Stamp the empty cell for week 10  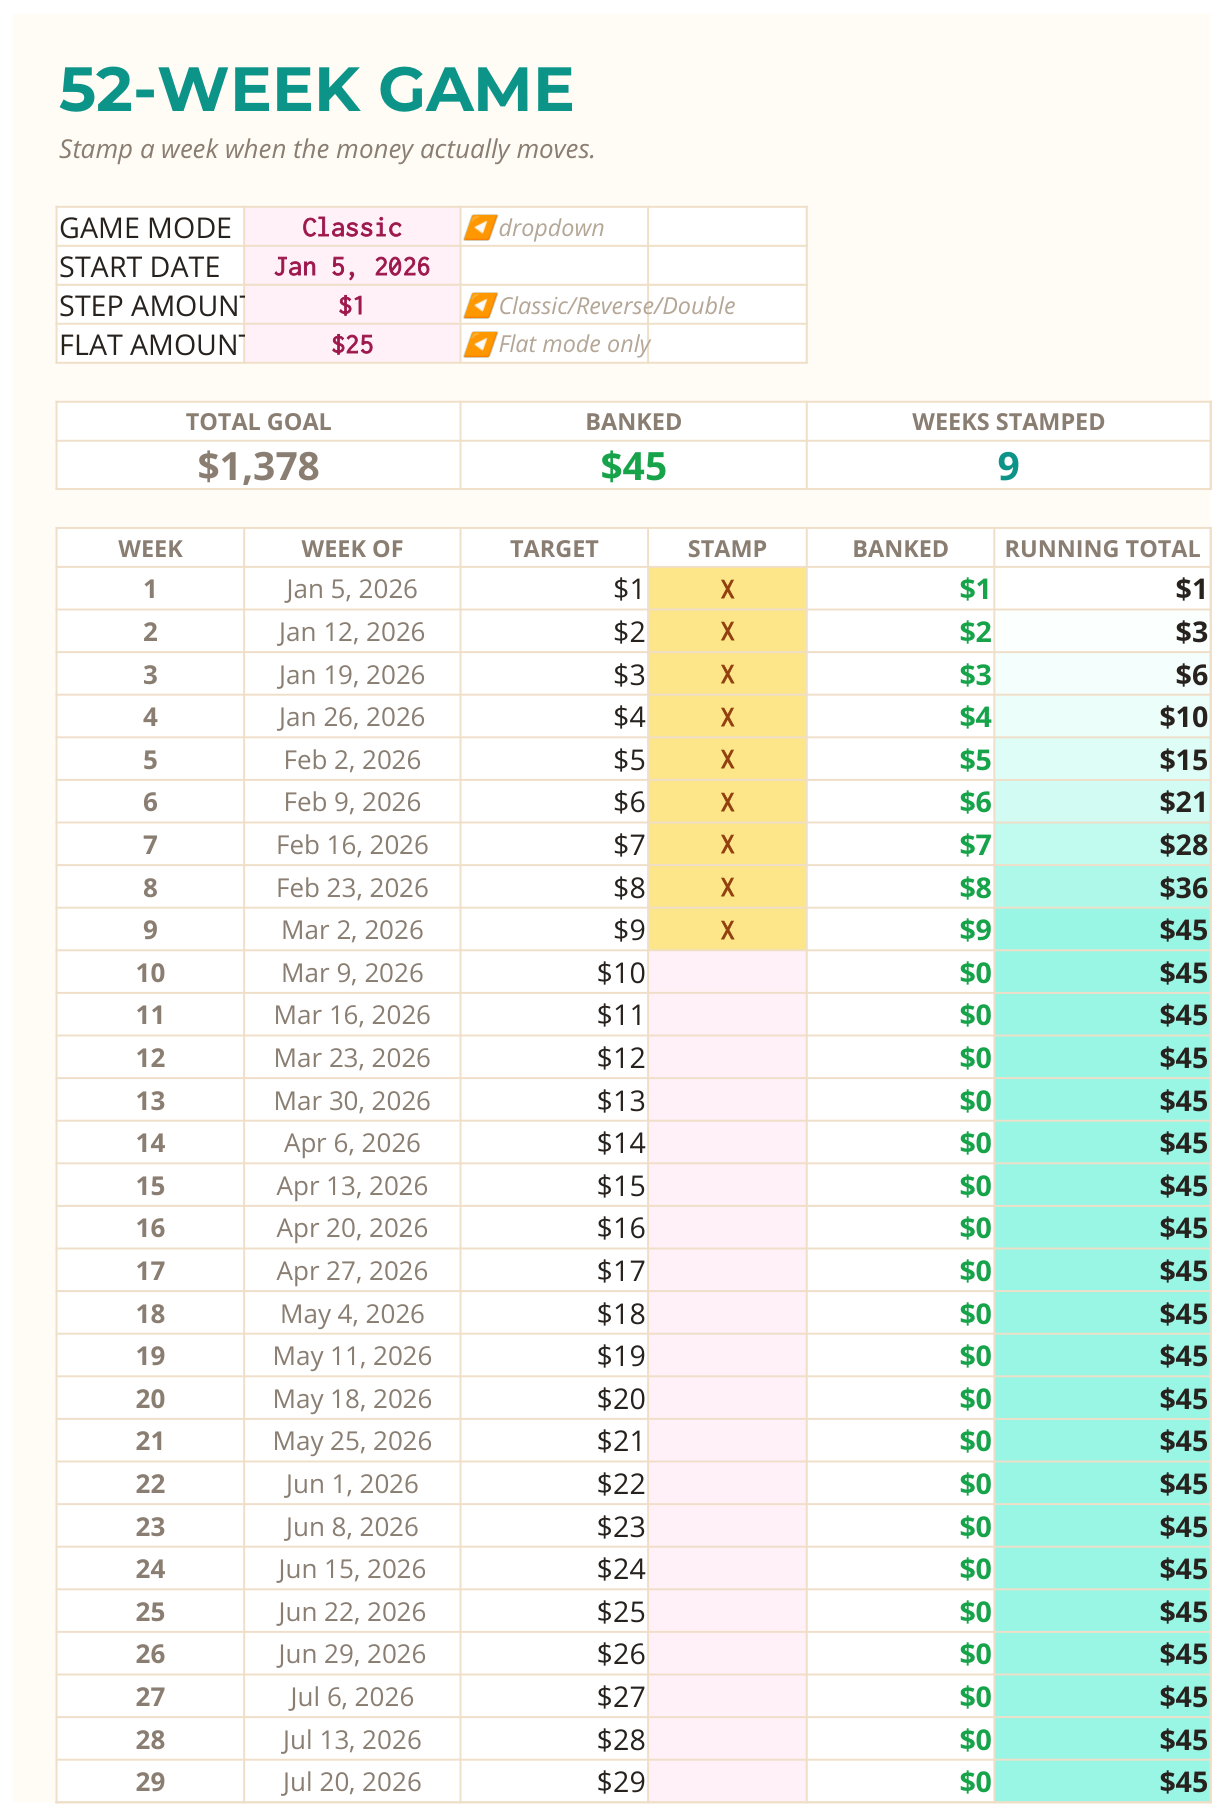(x=727, y=973)
